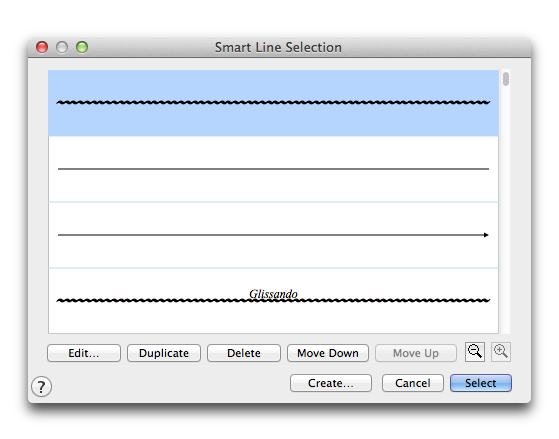Viewport: 559px width, 439px height.
Task: Open the Create... dialog
Action: click(x=331, y=383)
